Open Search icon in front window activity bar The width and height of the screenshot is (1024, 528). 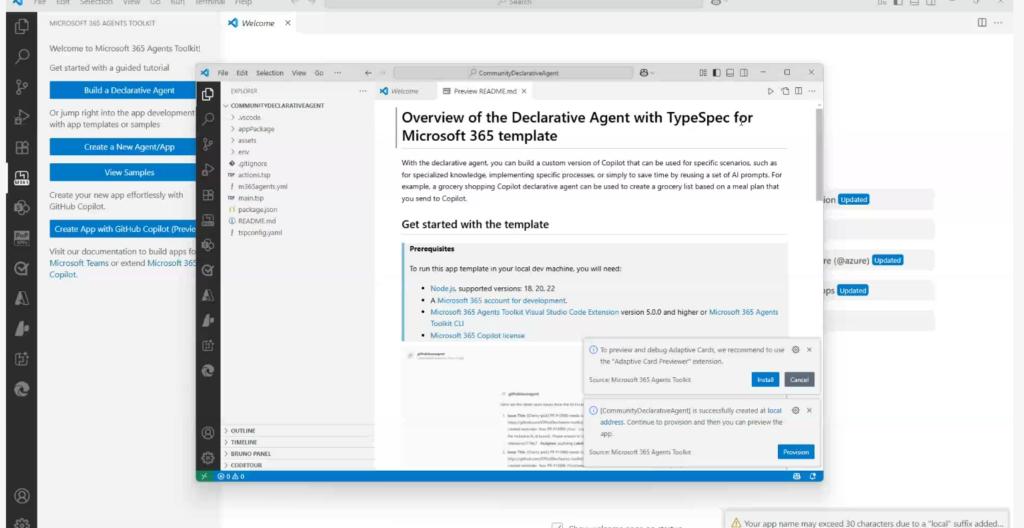(208, 119)
